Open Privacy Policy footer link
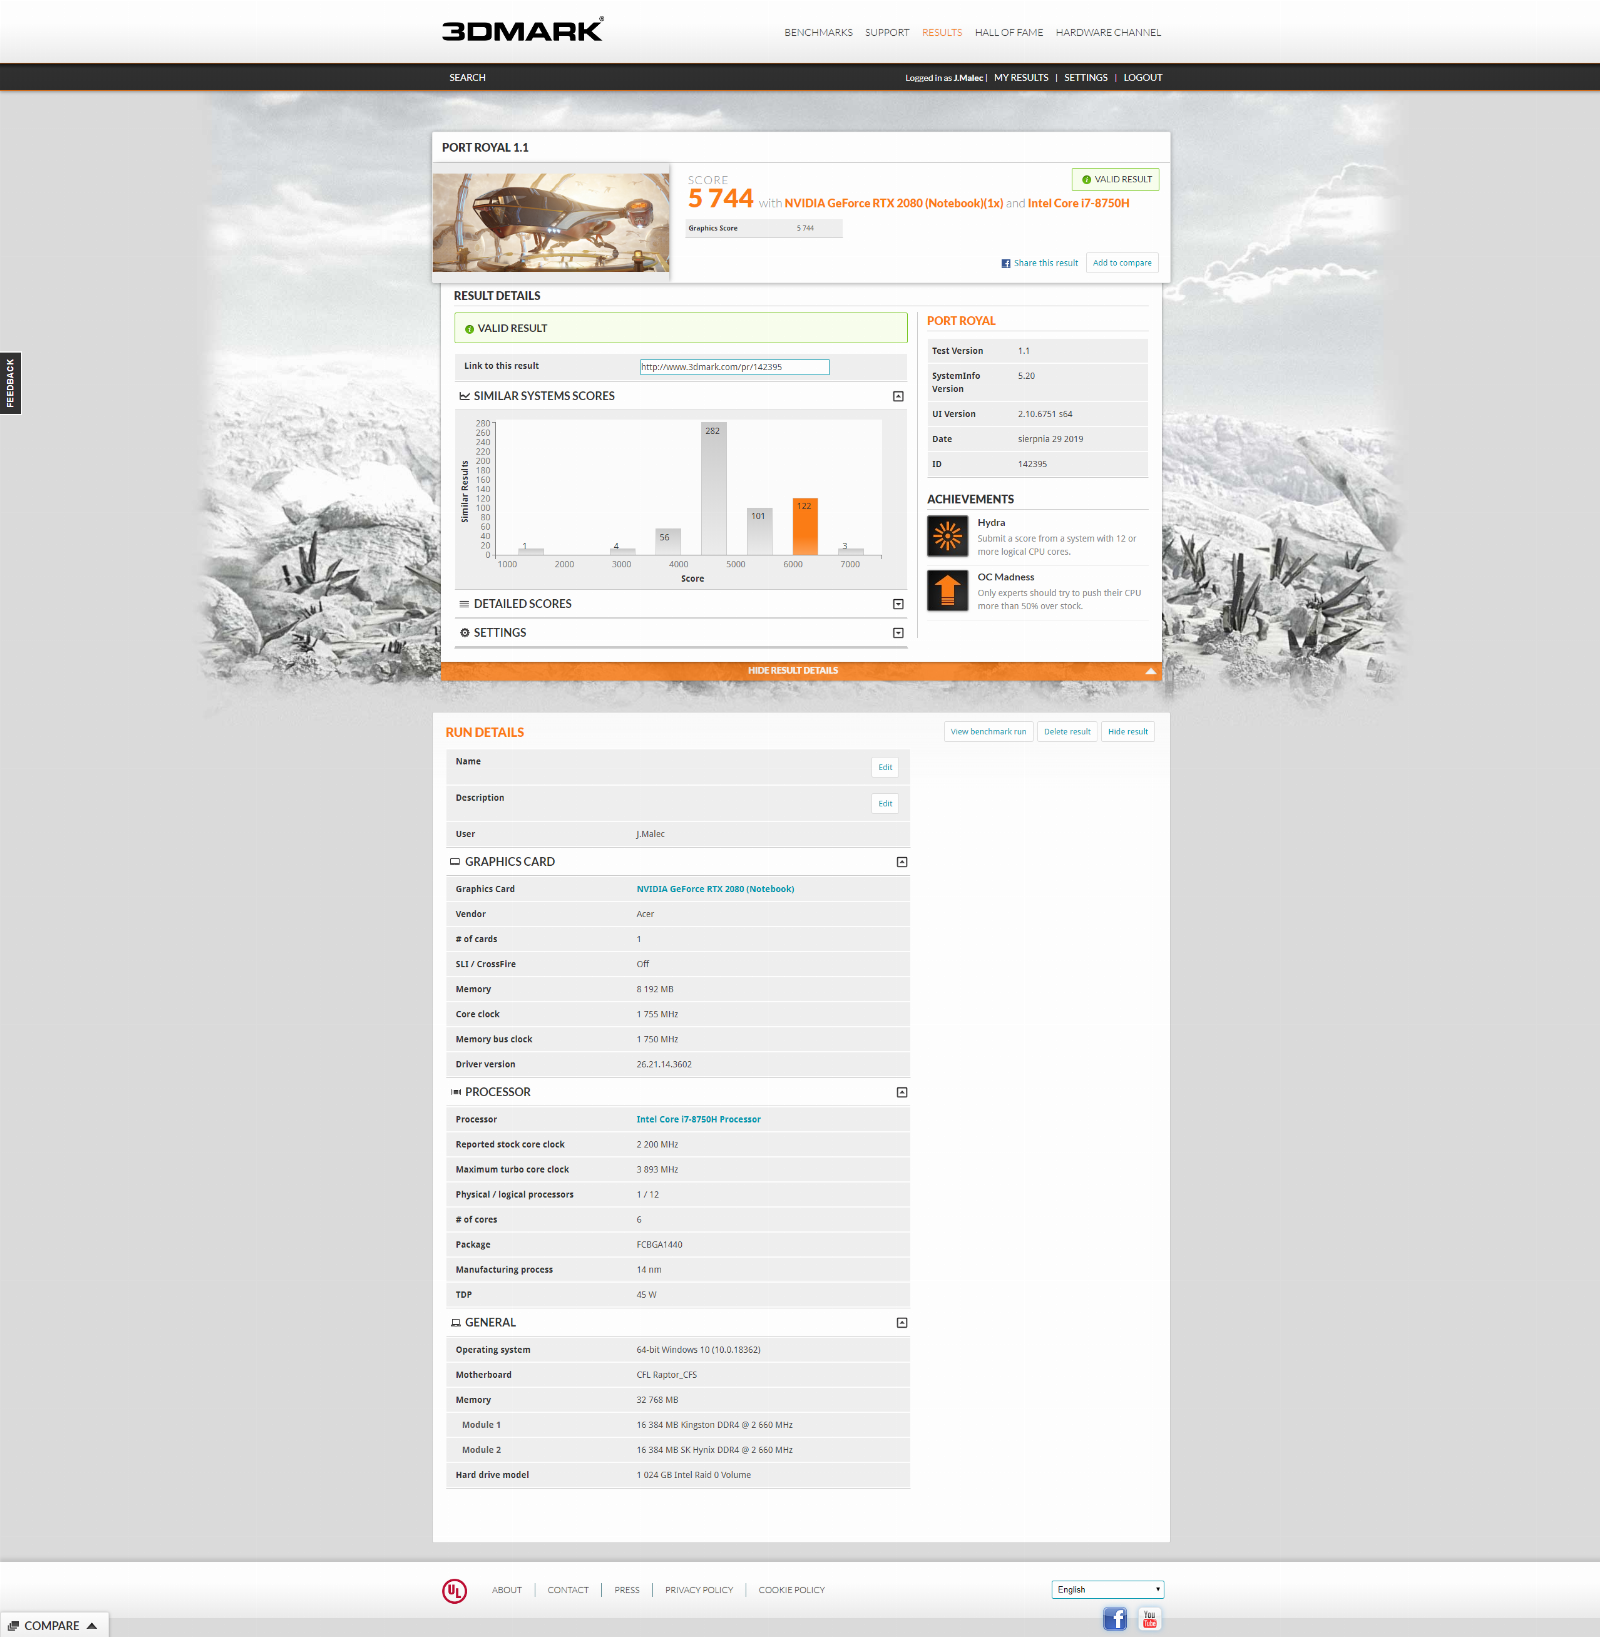The height and width of the screenshot is (1637, 1600). (x=699, y=1590)
